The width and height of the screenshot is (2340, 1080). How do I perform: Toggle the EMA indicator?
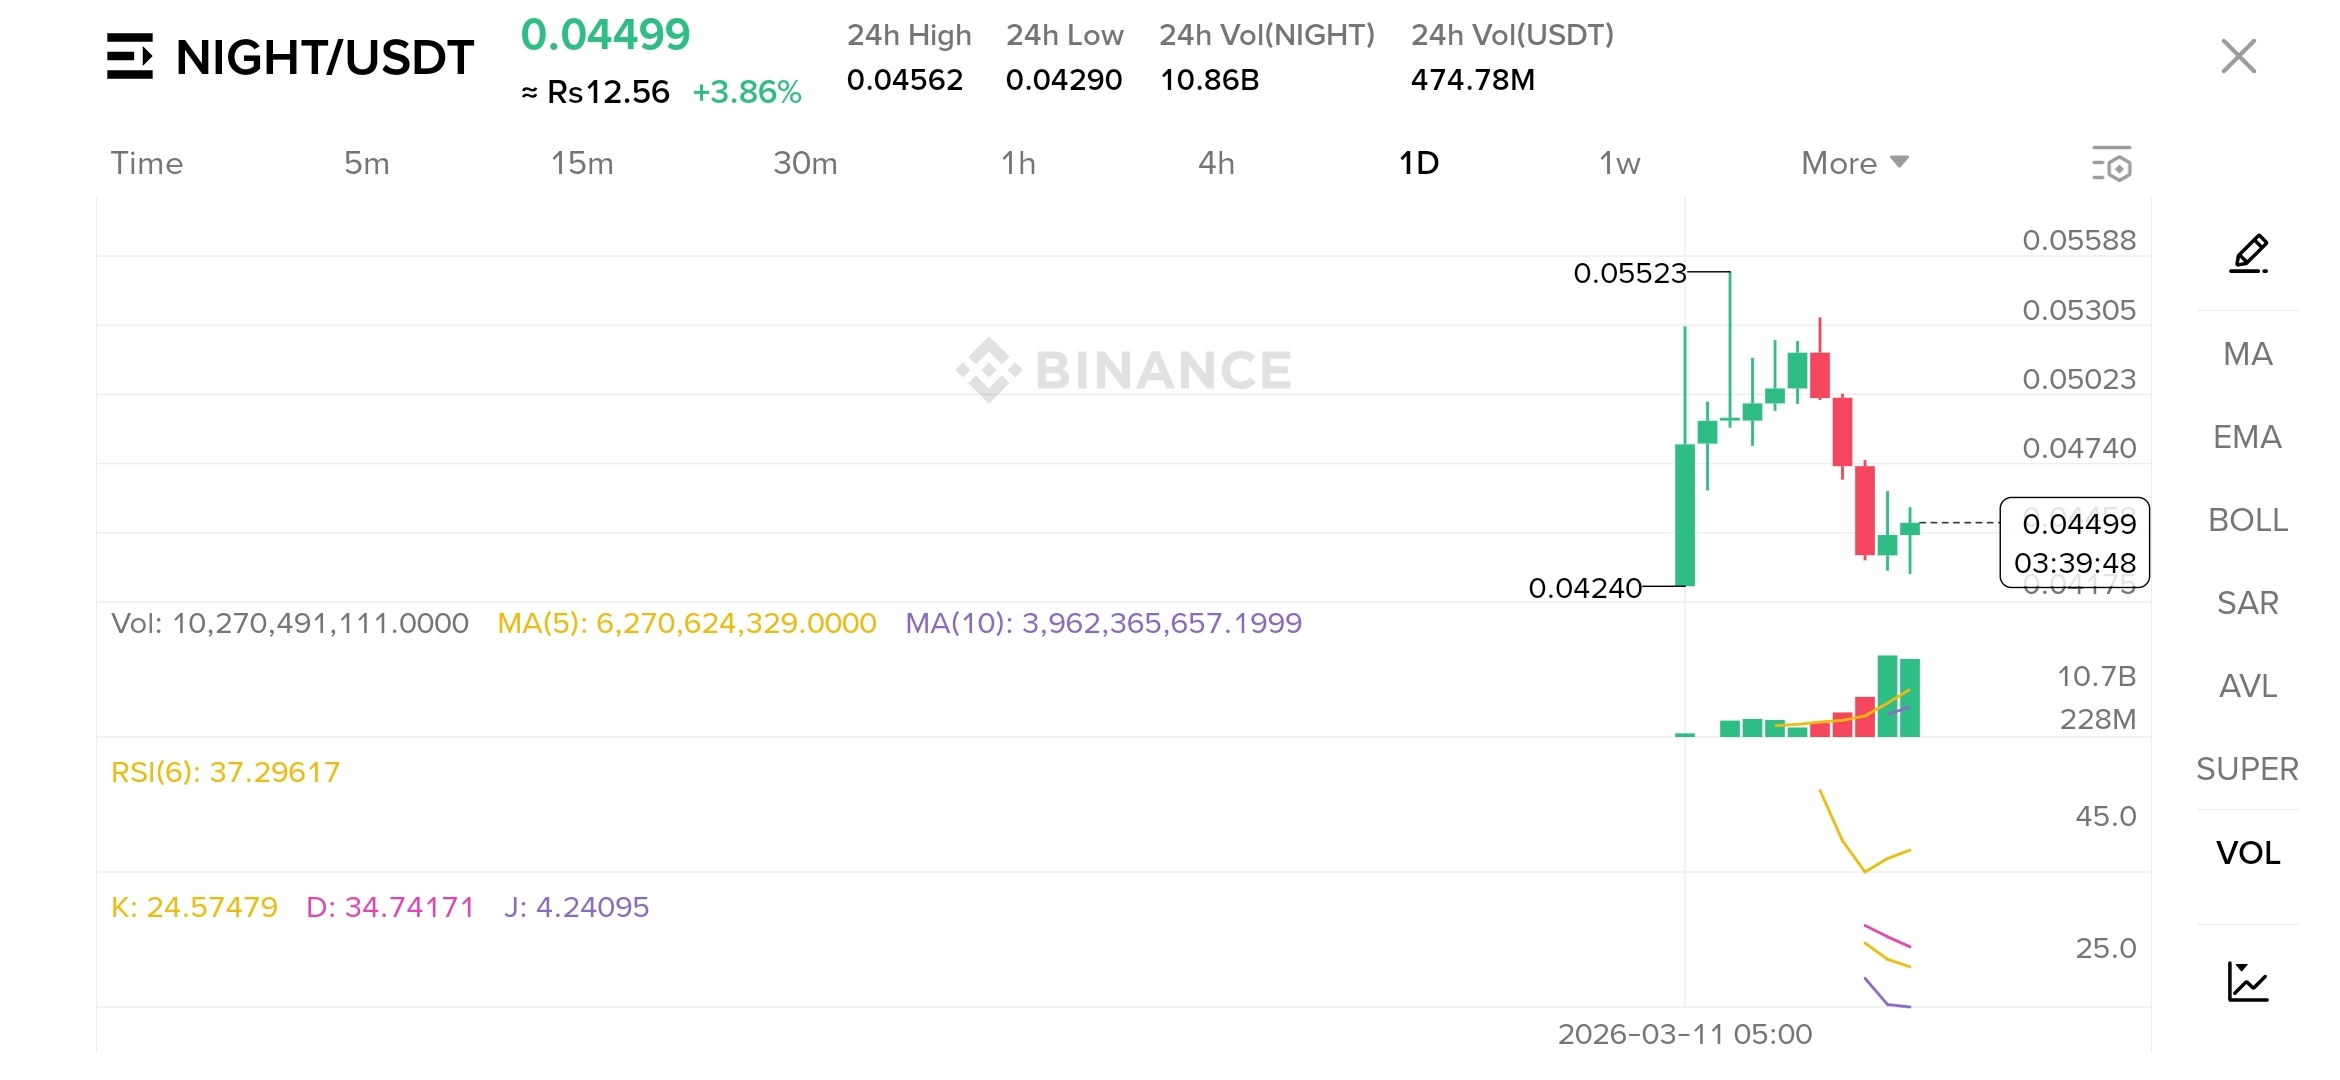(2248, 437)
